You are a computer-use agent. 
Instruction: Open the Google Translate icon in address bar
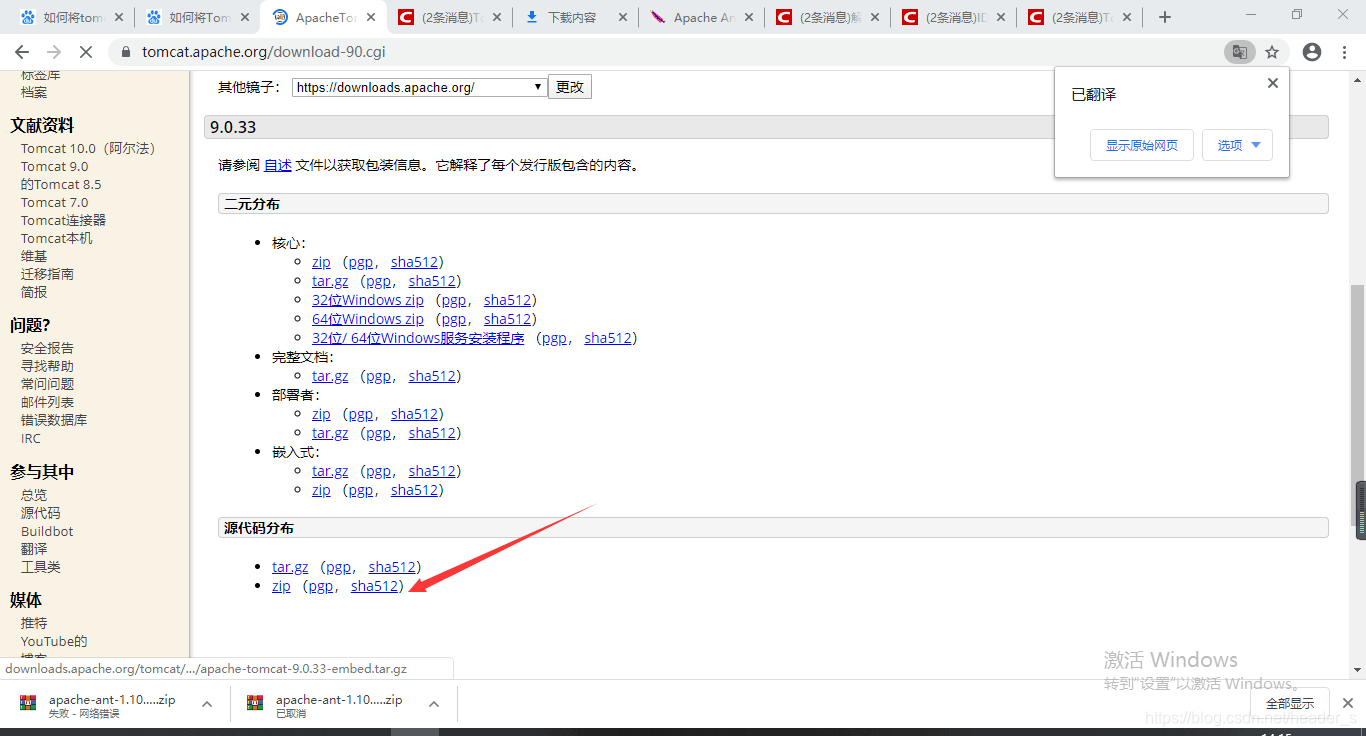click(1239, 52)
